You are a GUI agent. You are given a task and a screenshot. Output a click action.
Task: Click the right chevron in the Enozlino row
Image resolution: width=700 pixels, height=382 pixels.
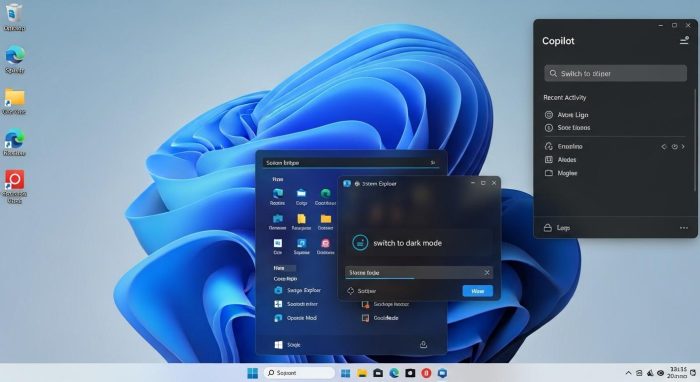coord(683,146)
